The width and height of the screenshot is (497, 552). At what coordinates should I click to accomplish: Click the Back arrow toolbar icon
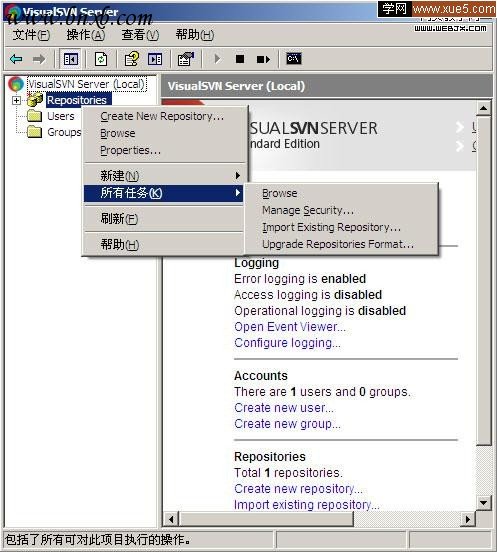(16, 59)
